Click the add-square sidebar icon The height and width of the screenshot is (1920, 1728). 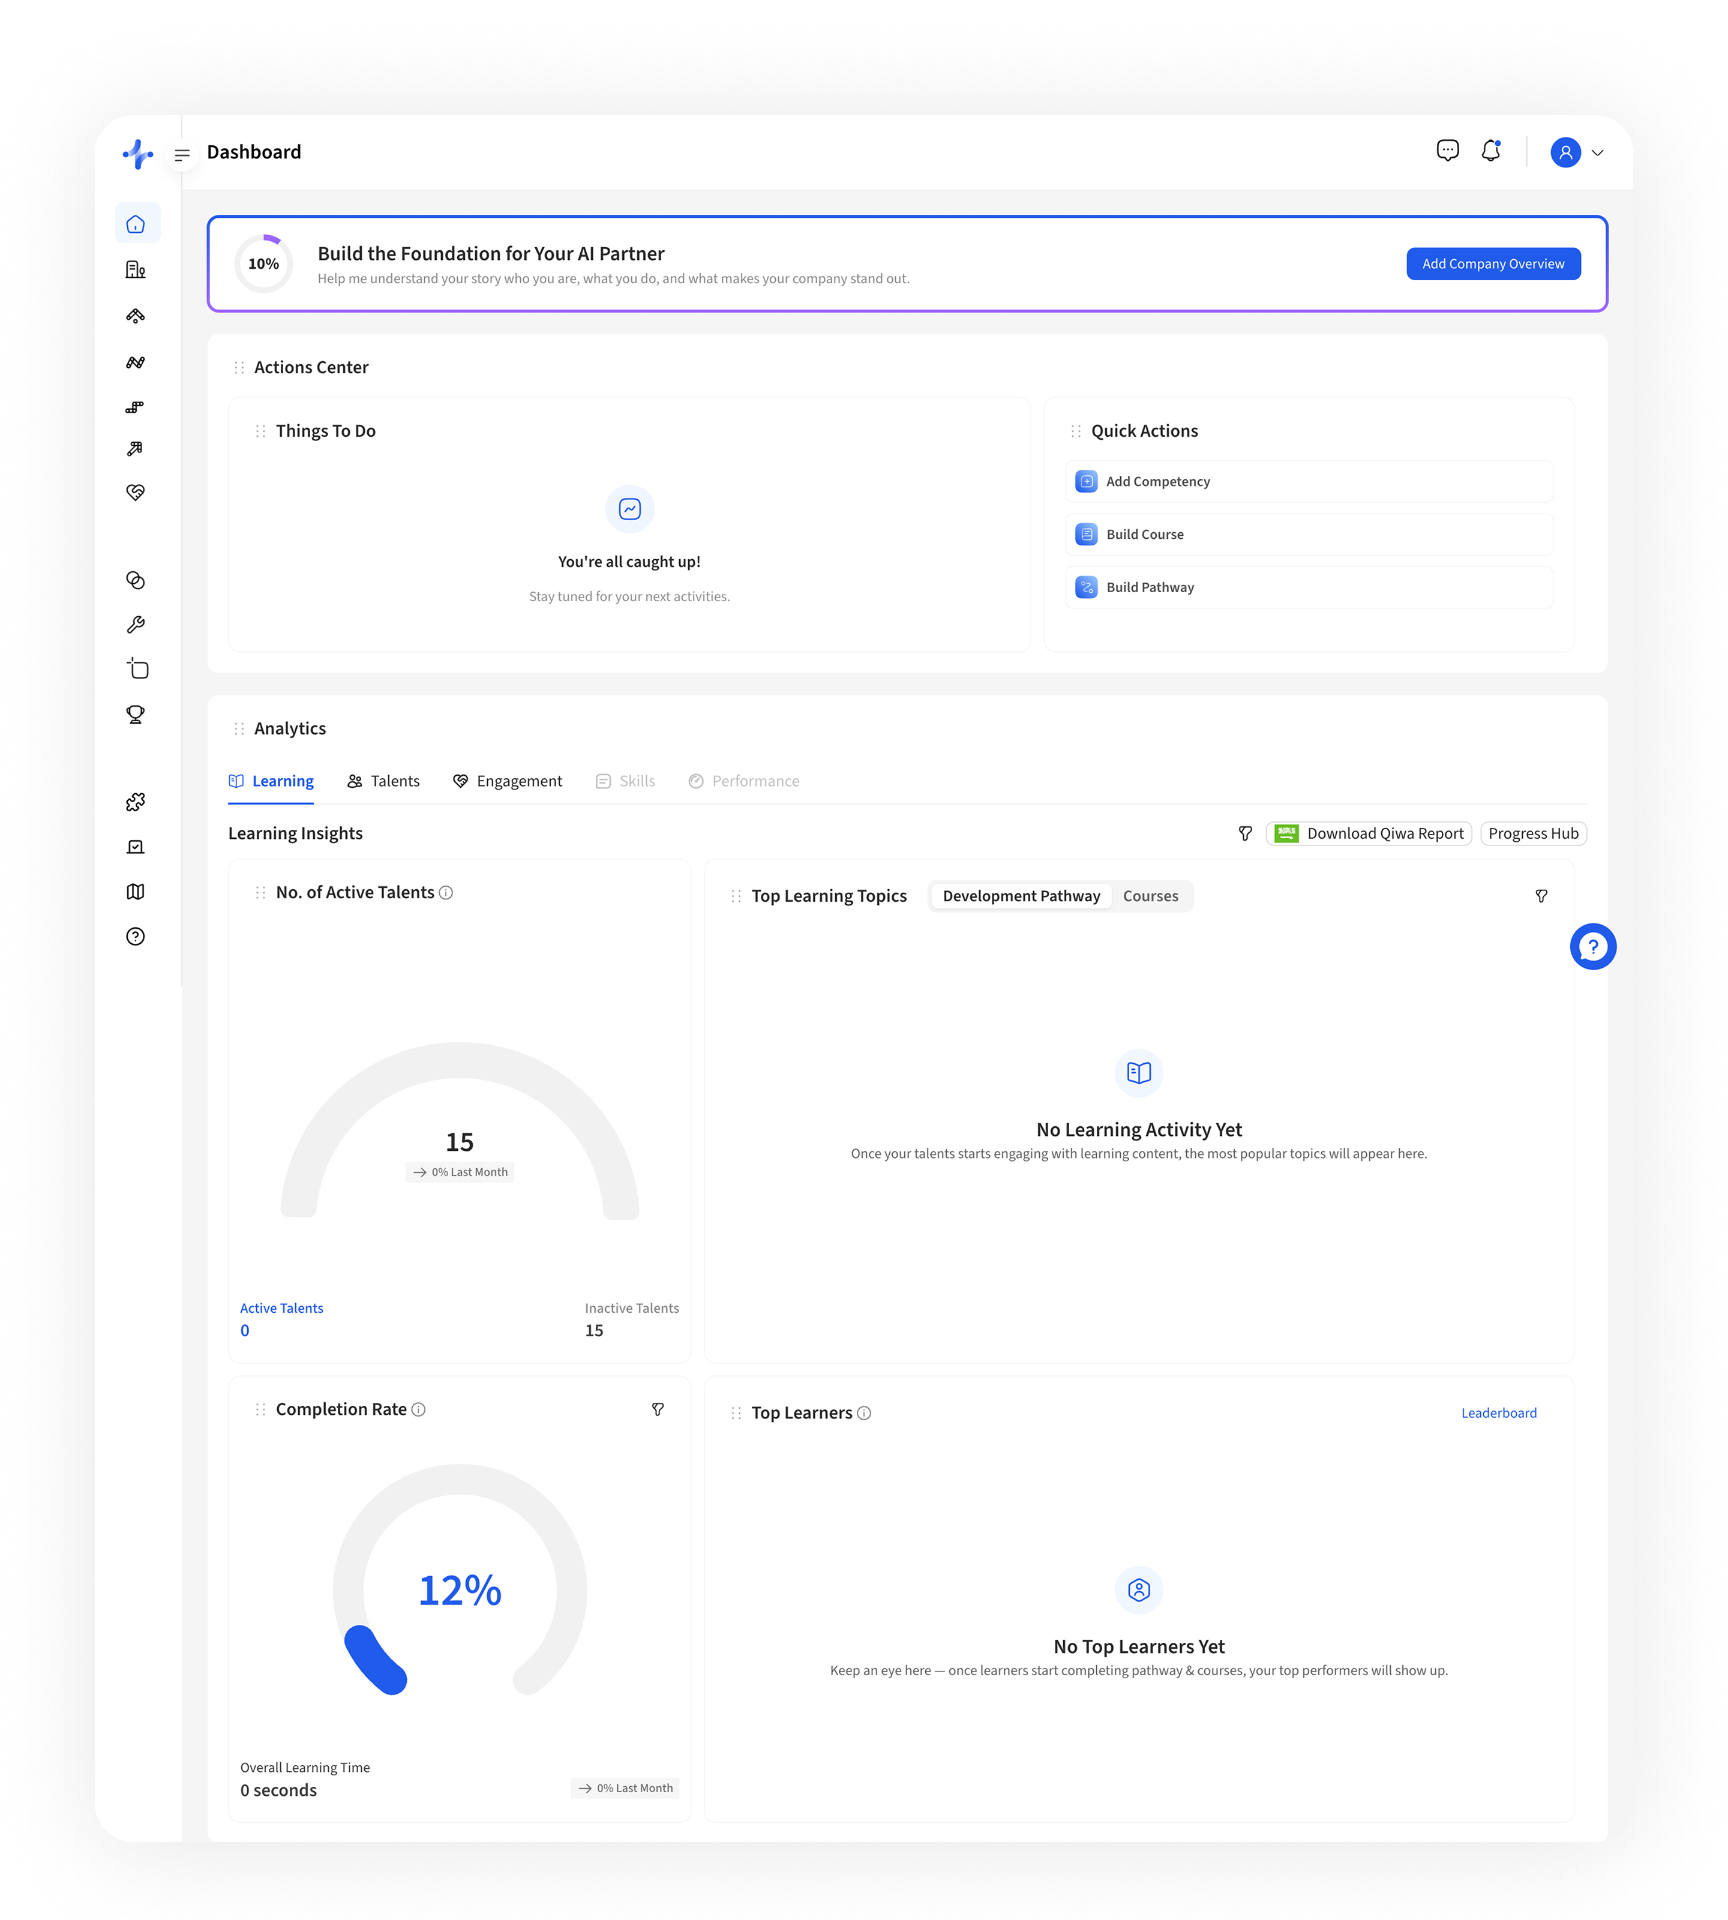click(137, 669)
